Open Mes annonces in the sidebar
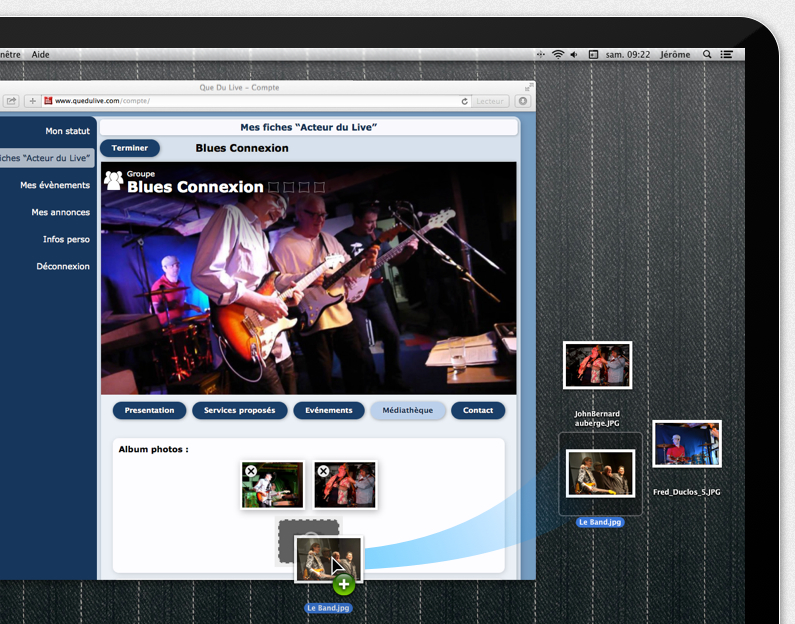This screenshot has width=795, height=624. 60,212
